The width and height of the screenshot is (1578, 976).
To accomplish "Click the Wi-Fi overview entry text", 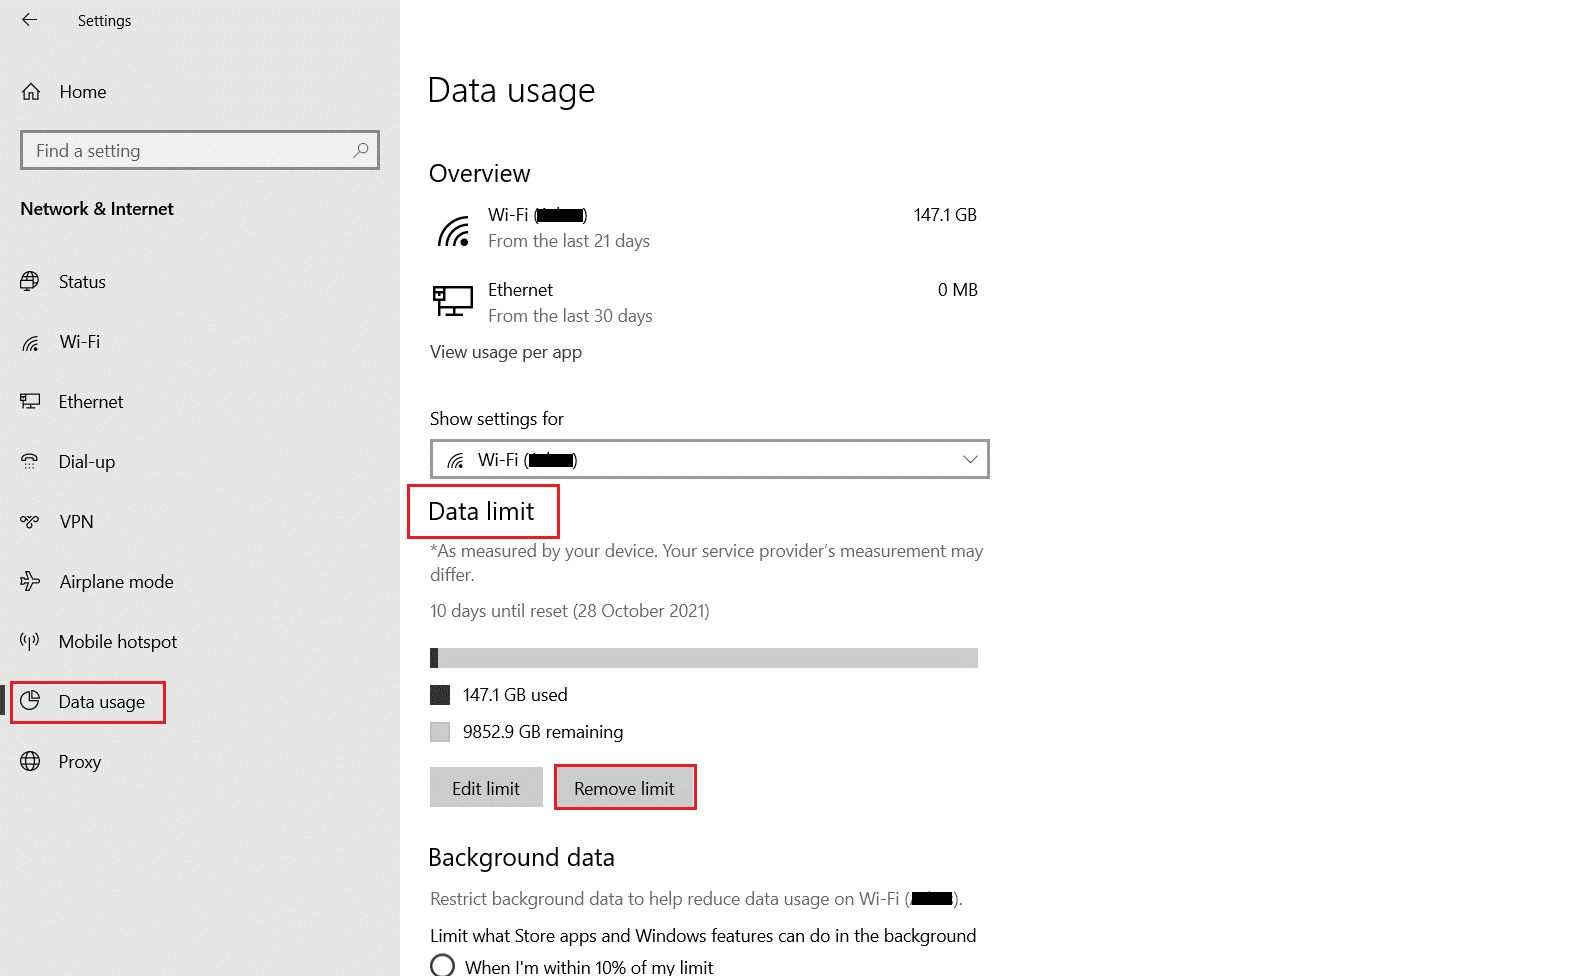I will [x=538, y=215].
